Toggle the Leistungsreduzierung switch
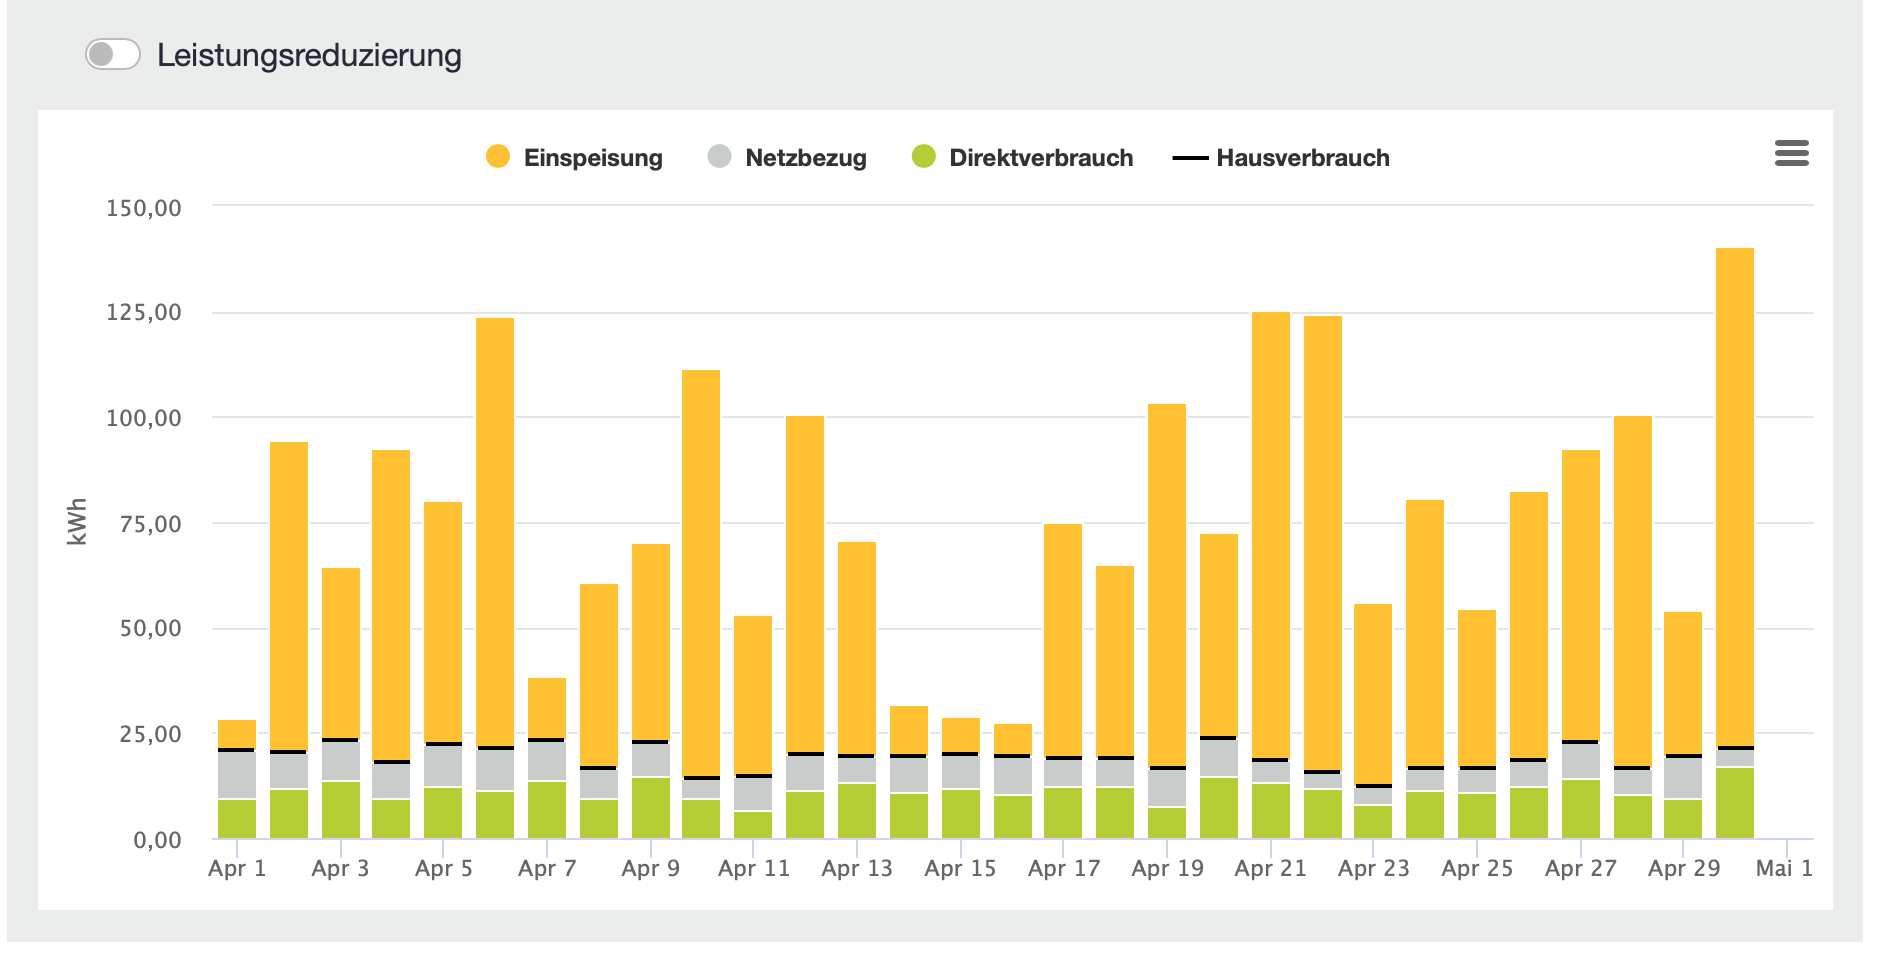Viewport: 1896px width, 960px height. (112, 54)
